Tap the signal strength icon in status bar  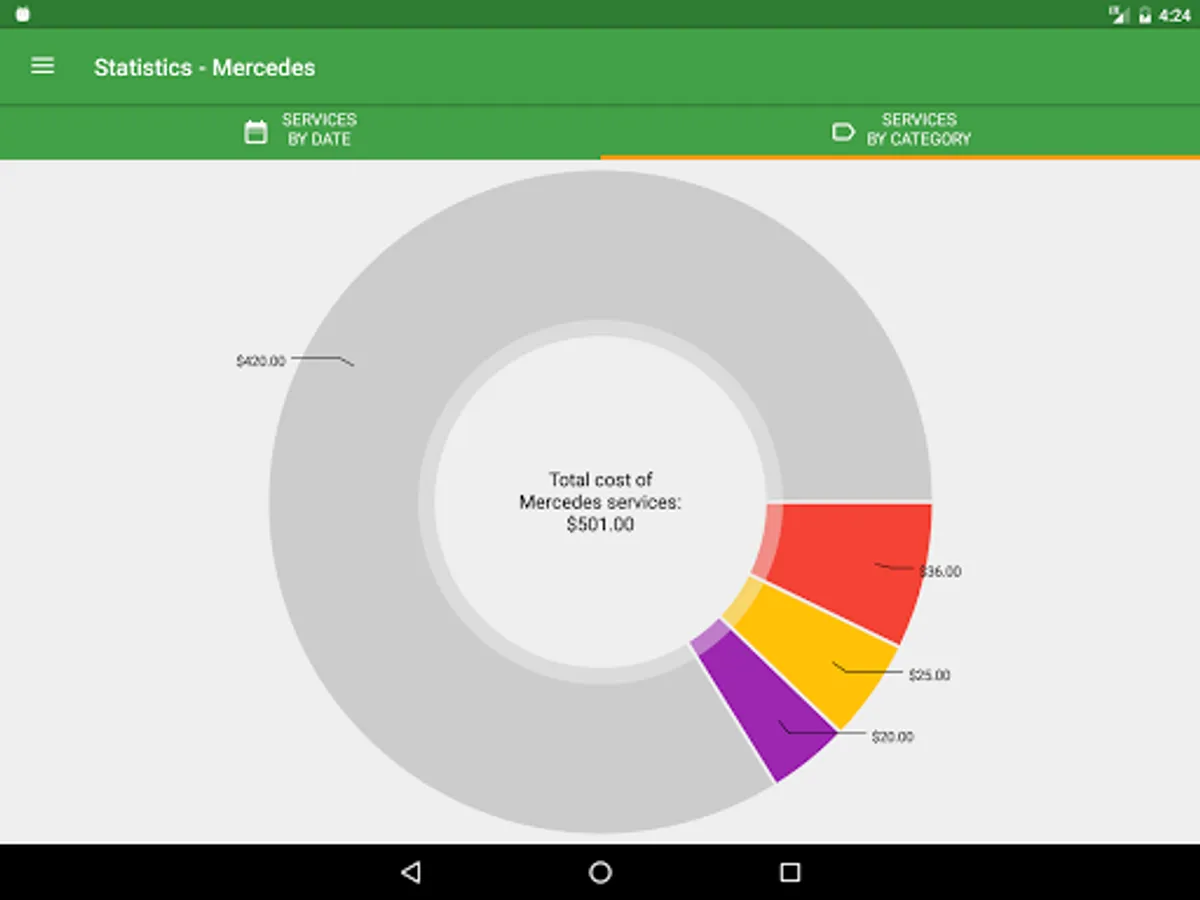[1119, 15]
